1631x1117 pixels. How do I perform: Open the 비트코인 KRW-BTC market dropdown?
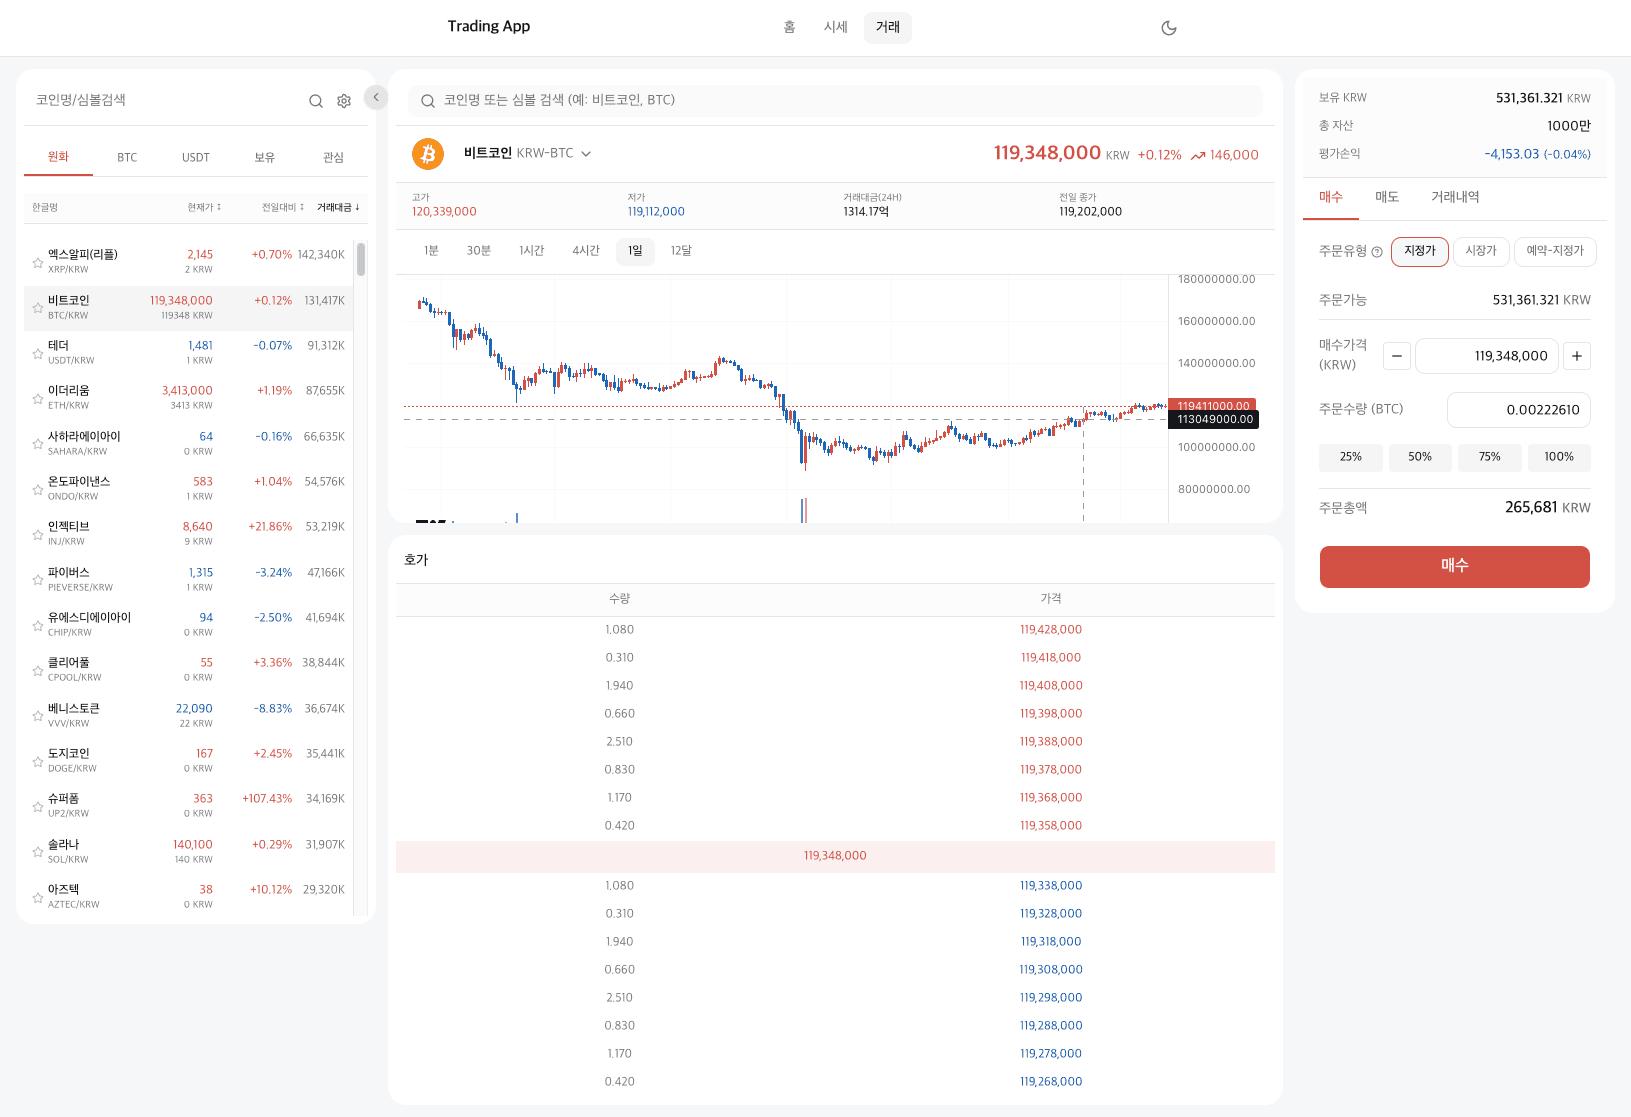[528, 154]
